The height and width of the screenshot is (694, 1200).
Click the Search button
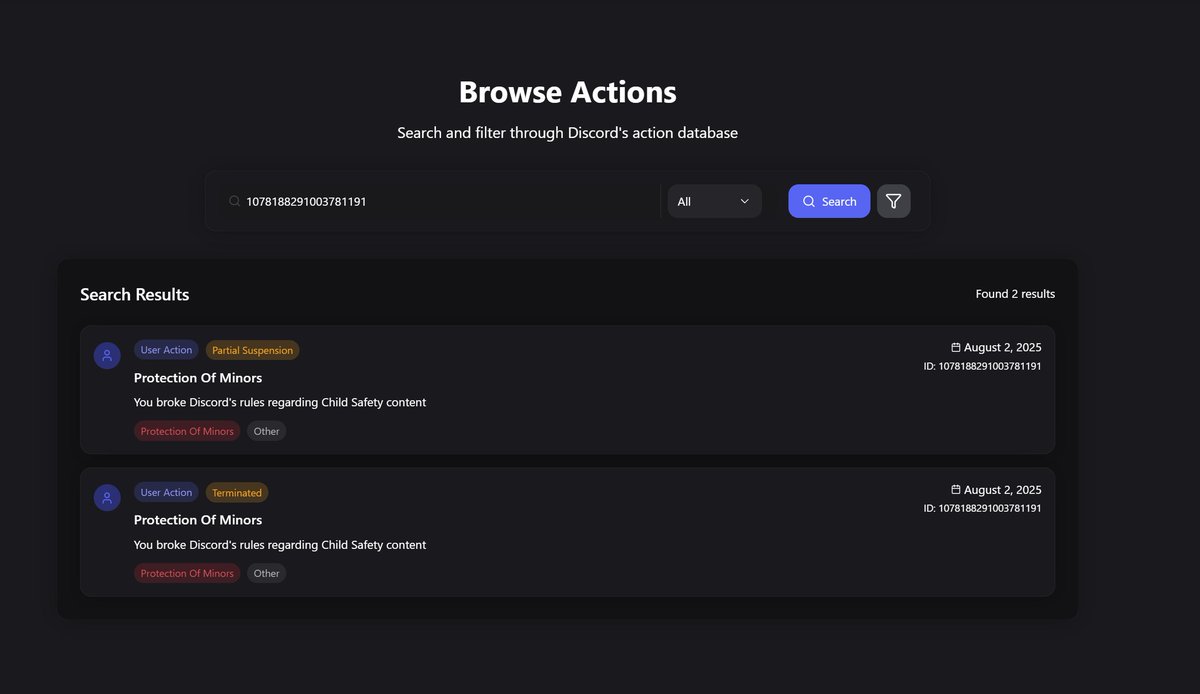pos(829,201)
